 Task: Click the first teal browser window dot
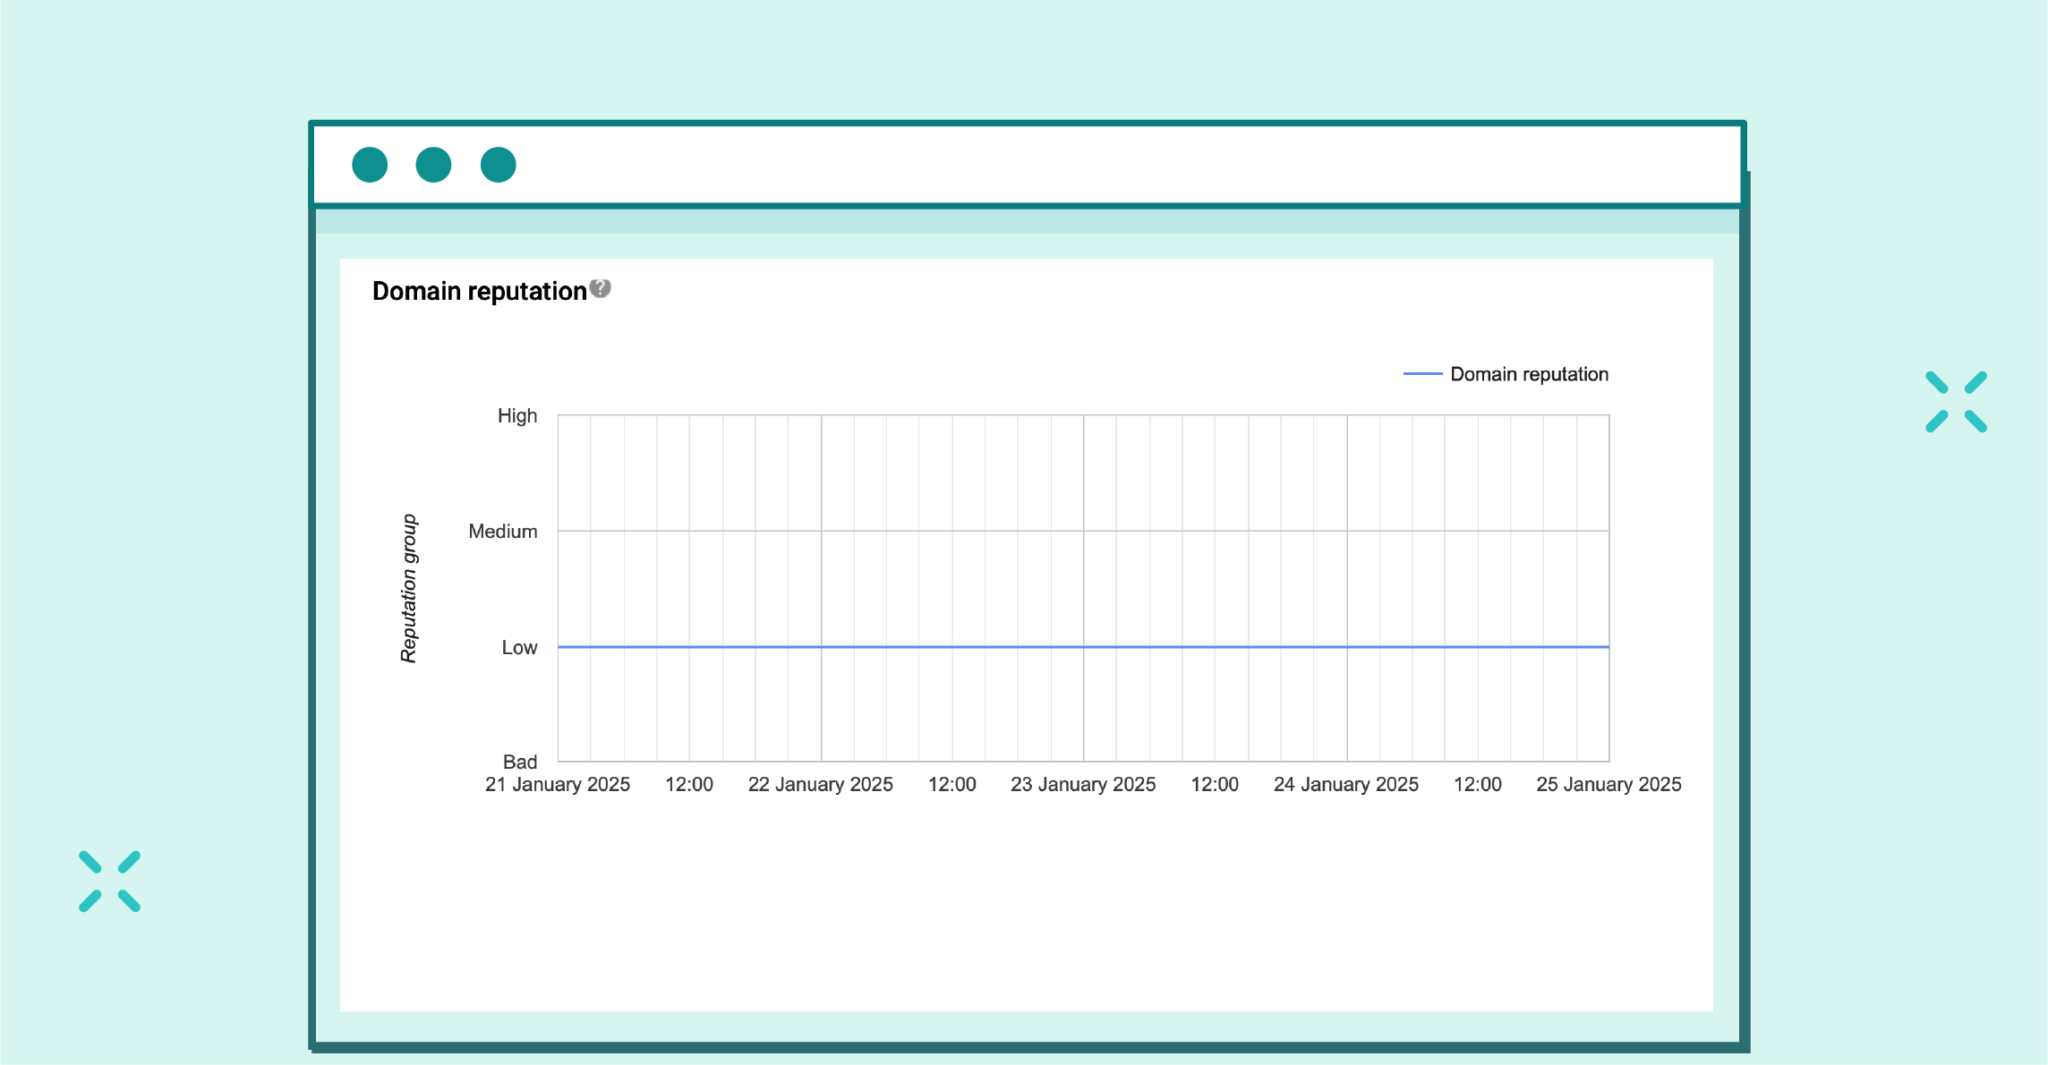click(x=370, y=164)
